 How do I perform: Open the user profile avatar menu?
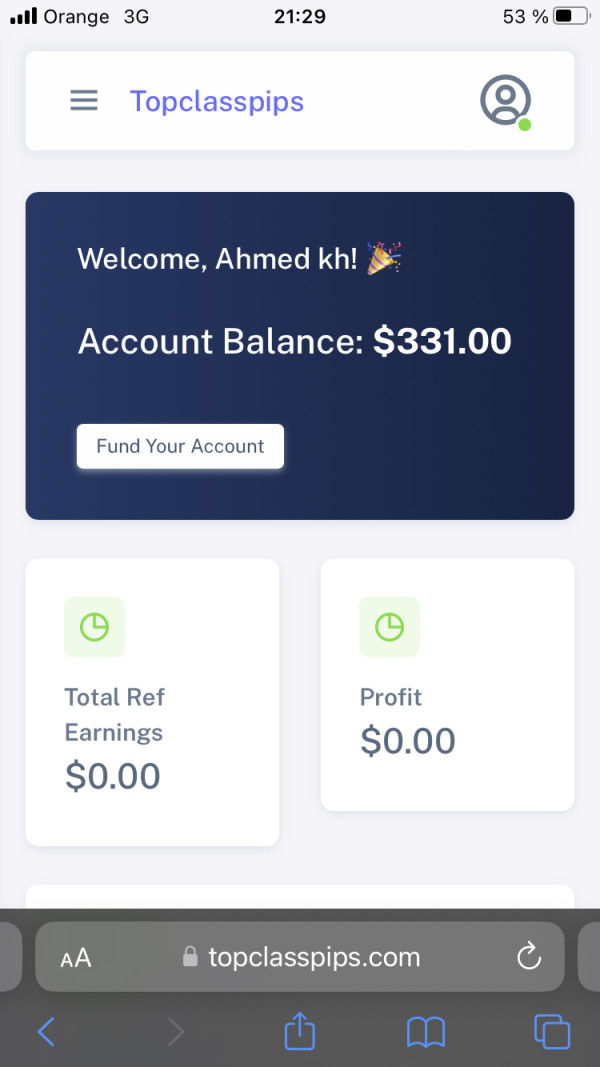pyautogui.click(x=505, y=100)
